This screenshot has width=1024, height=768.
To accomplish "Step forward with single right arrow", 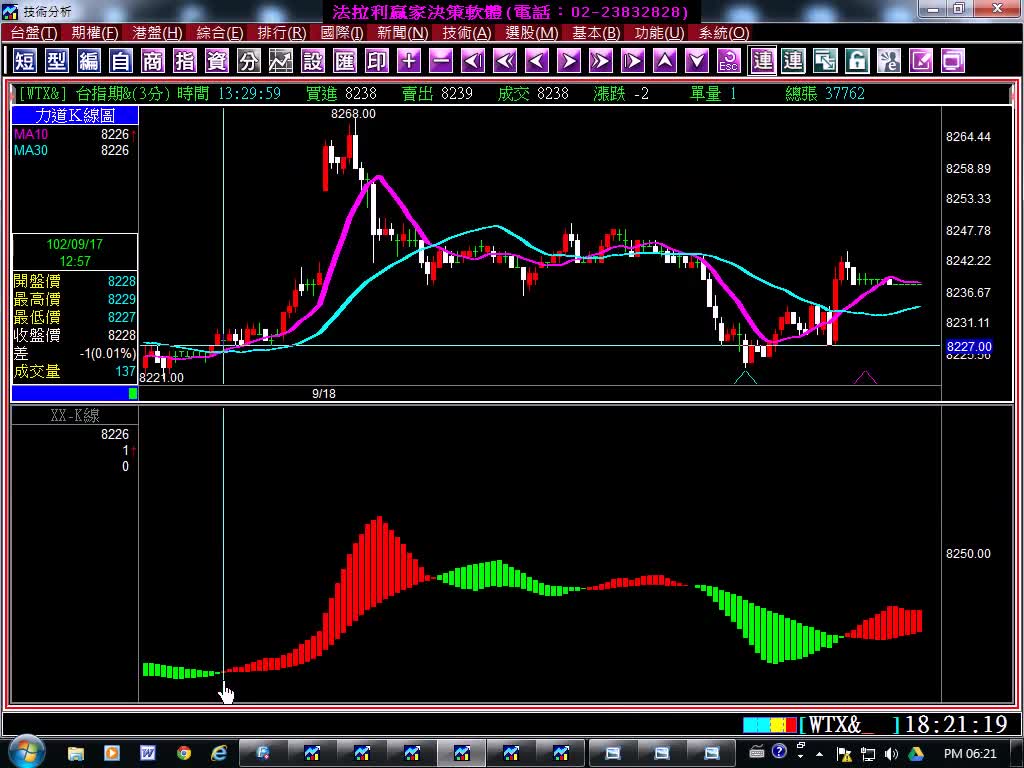I will [569, 61].
